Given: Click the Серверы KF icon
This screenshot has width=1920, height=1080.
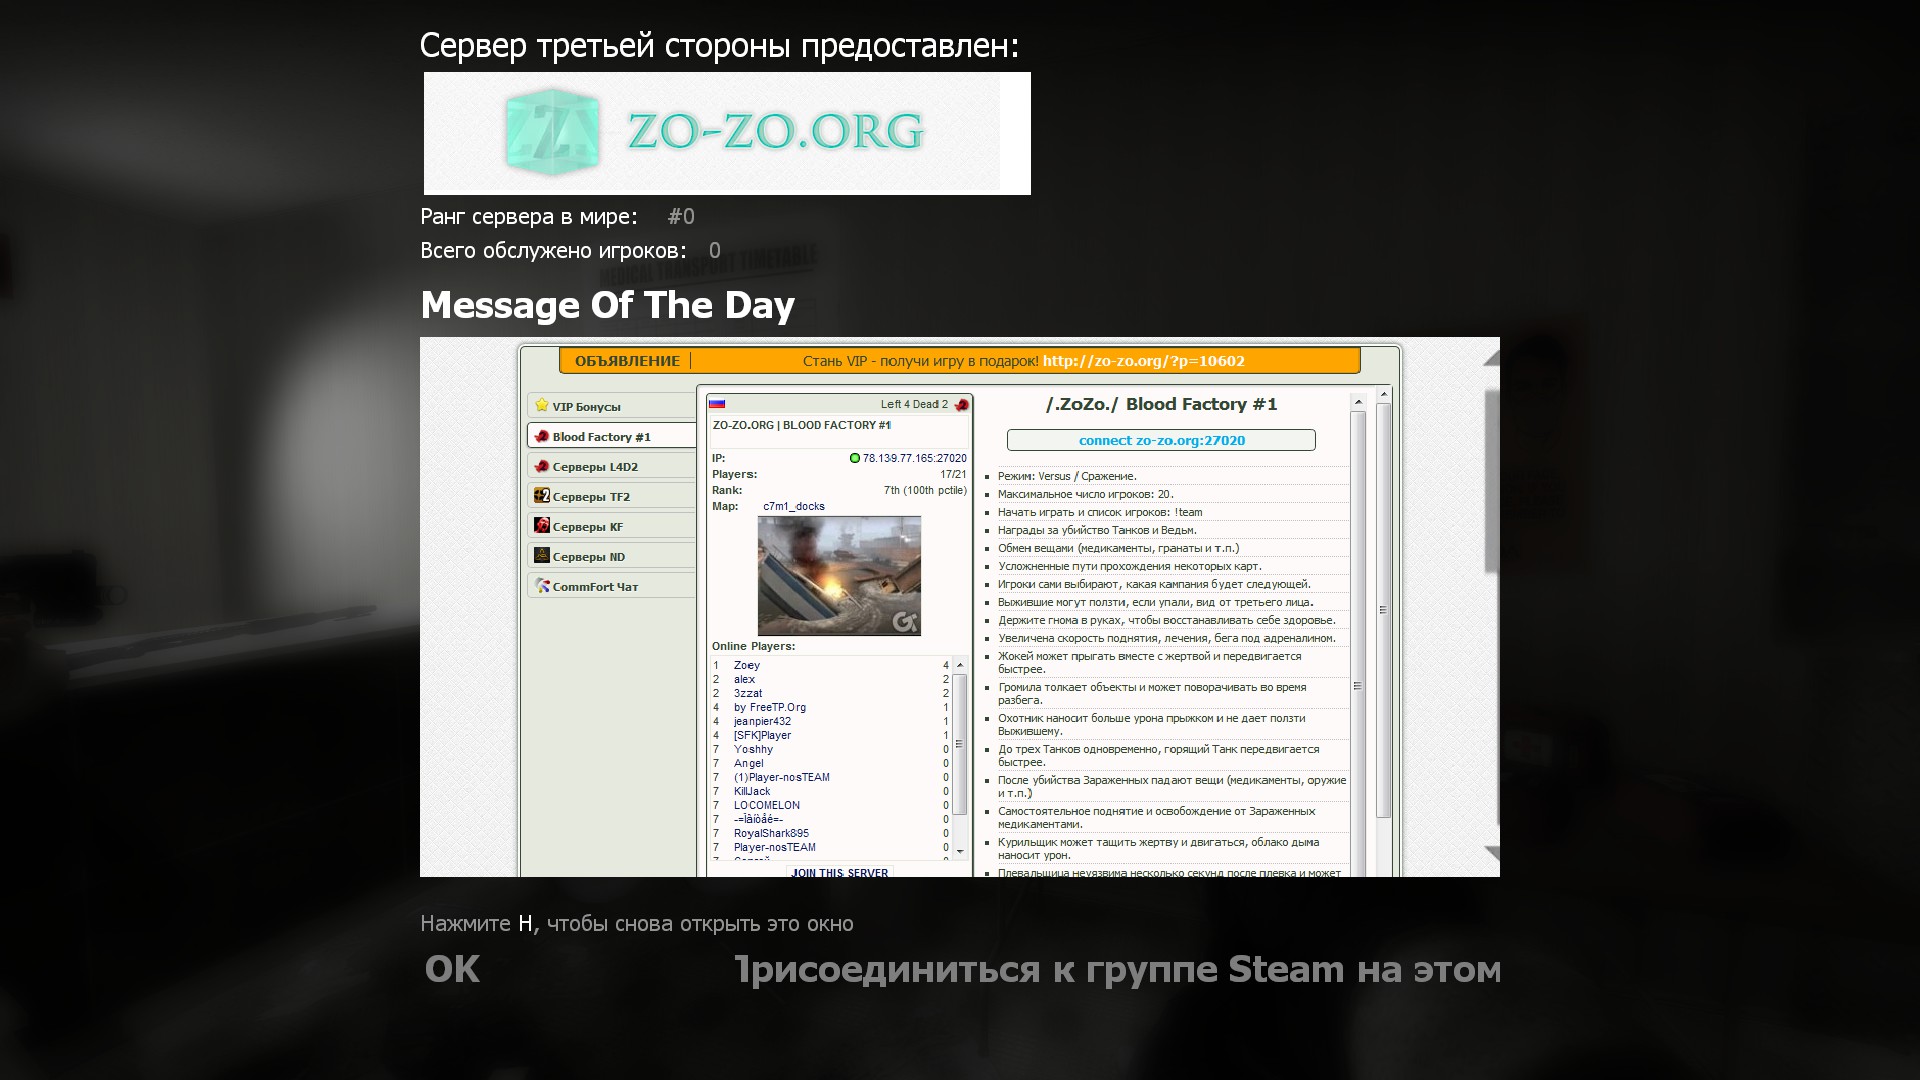Looking at the screenshot, I should (542, 526).
